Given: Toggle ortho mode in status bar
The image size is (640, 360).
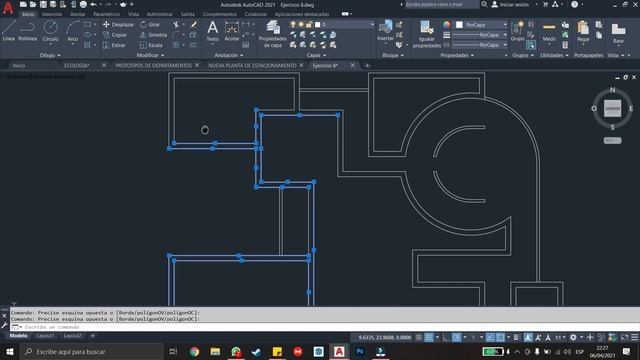Looking at the screenshot, I should point(447,337).
